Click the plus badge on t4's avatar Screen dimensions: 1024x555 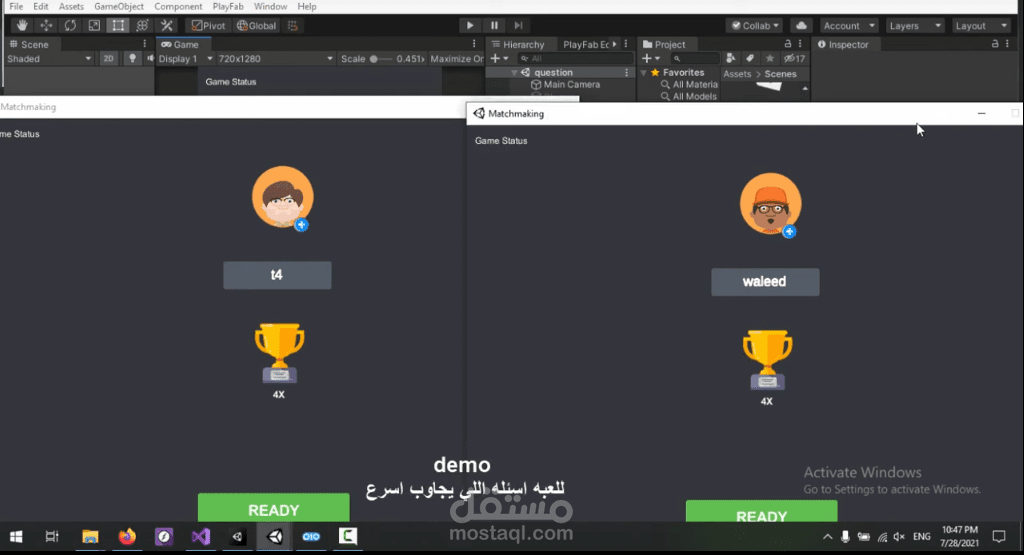point(301,225)
